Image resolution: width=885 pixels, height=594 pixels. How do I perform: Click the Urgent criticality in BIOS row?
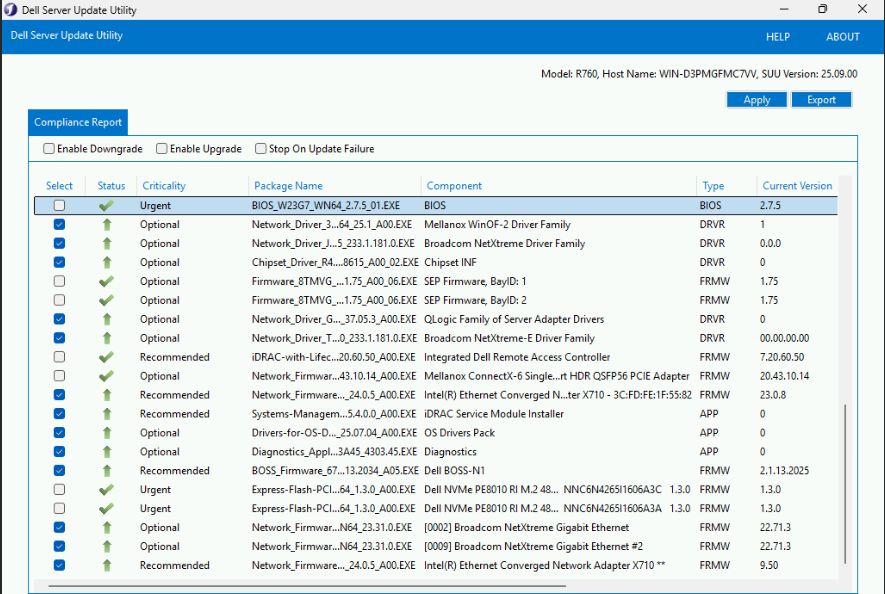(155, 206)
